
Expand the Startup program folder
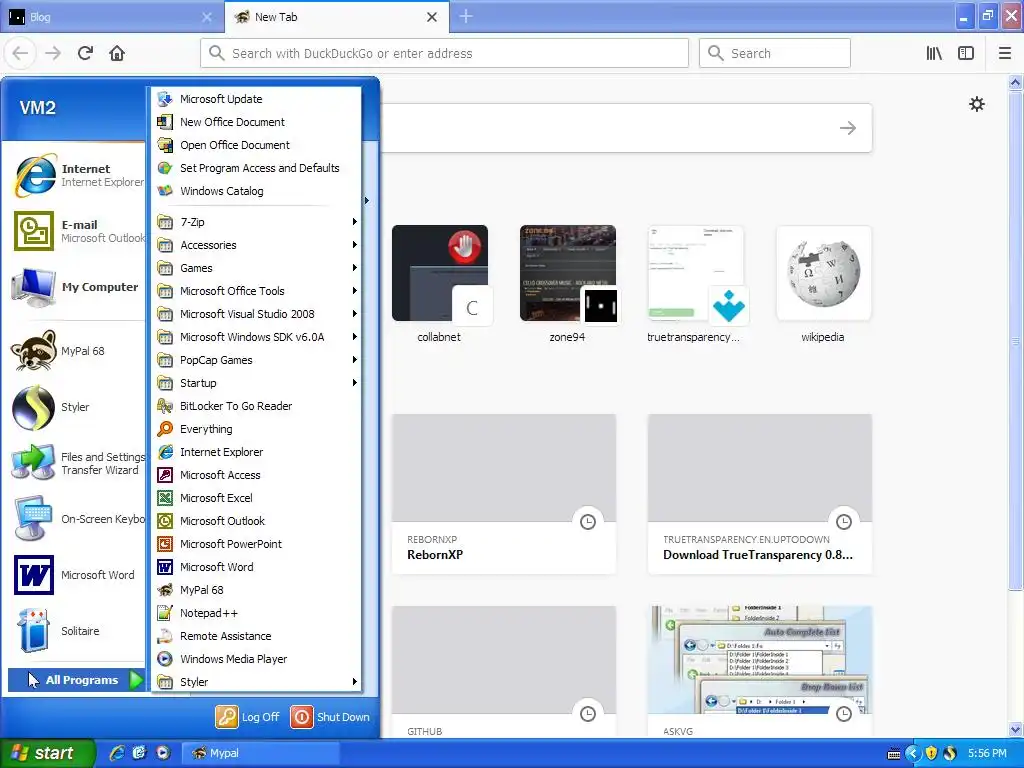point(257,383)
